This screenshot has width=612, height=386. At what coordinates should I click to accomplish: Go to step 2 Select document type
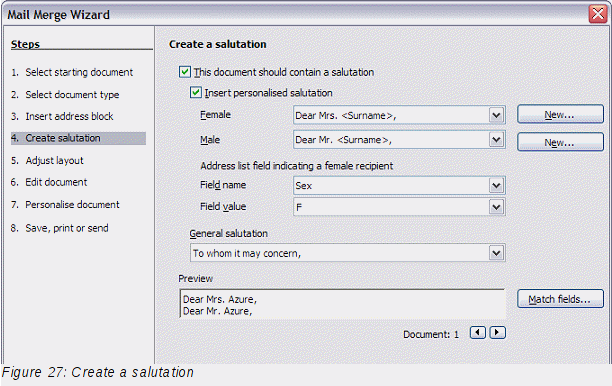point(65,95)
